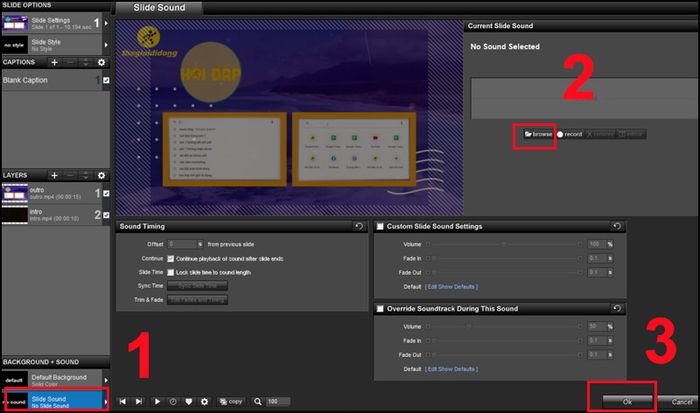Expand Slide Settings arrow
The height and width of the screenshot is (413, 700).
pyautogui.click(x=107, y=21)
